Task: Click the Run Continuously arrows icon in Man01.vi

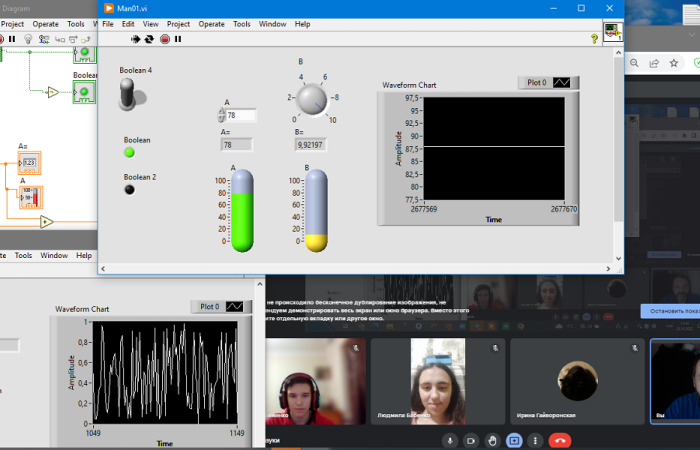Action: 149,39
